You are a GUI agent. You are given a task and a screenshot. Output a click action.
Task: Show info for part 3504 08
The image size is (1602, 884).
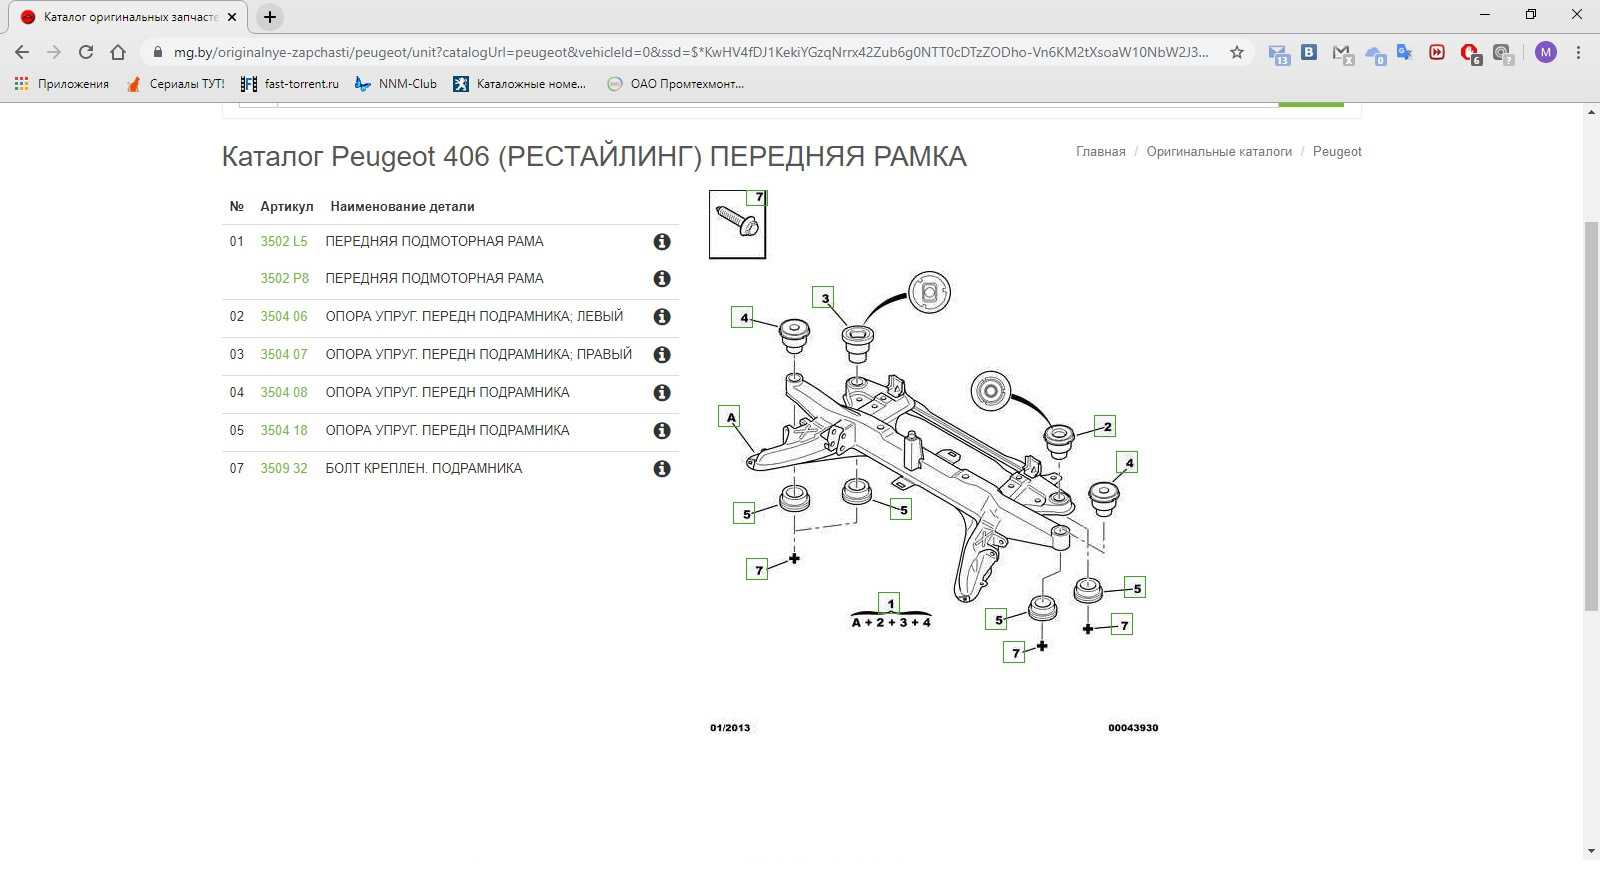tap(662, 393)
